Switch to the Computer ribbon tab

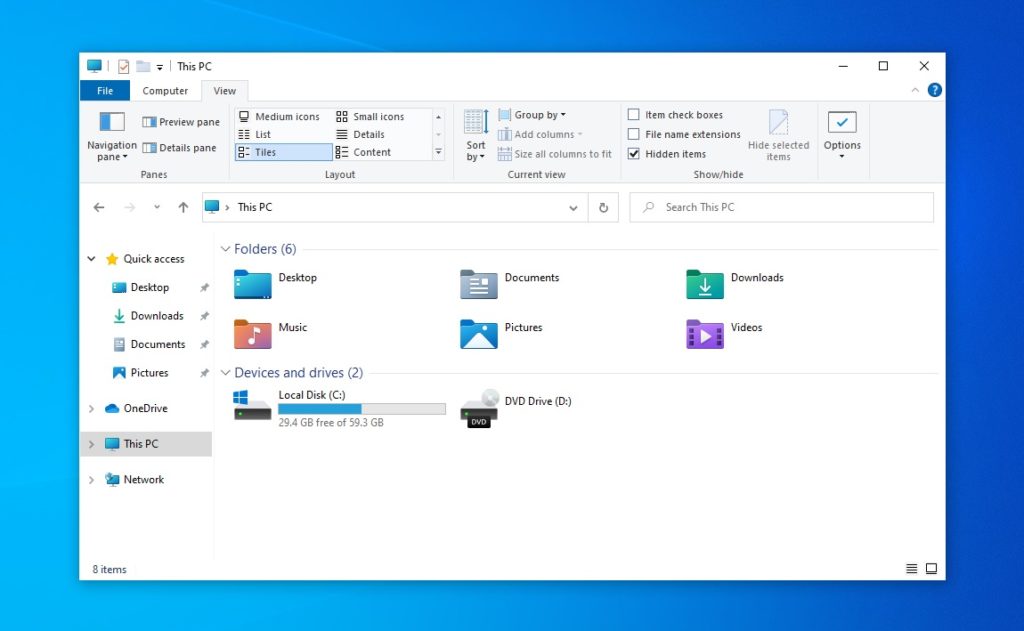[165, 90]
